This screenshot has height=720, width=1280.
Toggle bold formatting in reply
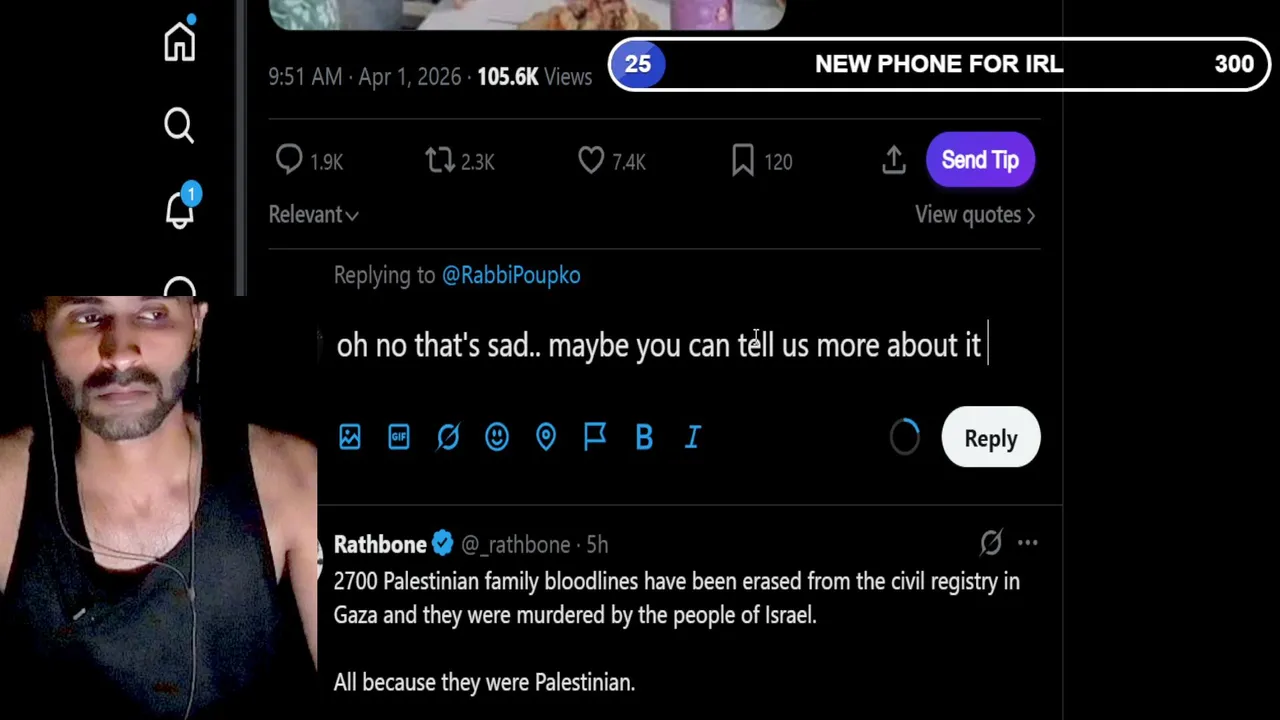click(x=644, y=437)
